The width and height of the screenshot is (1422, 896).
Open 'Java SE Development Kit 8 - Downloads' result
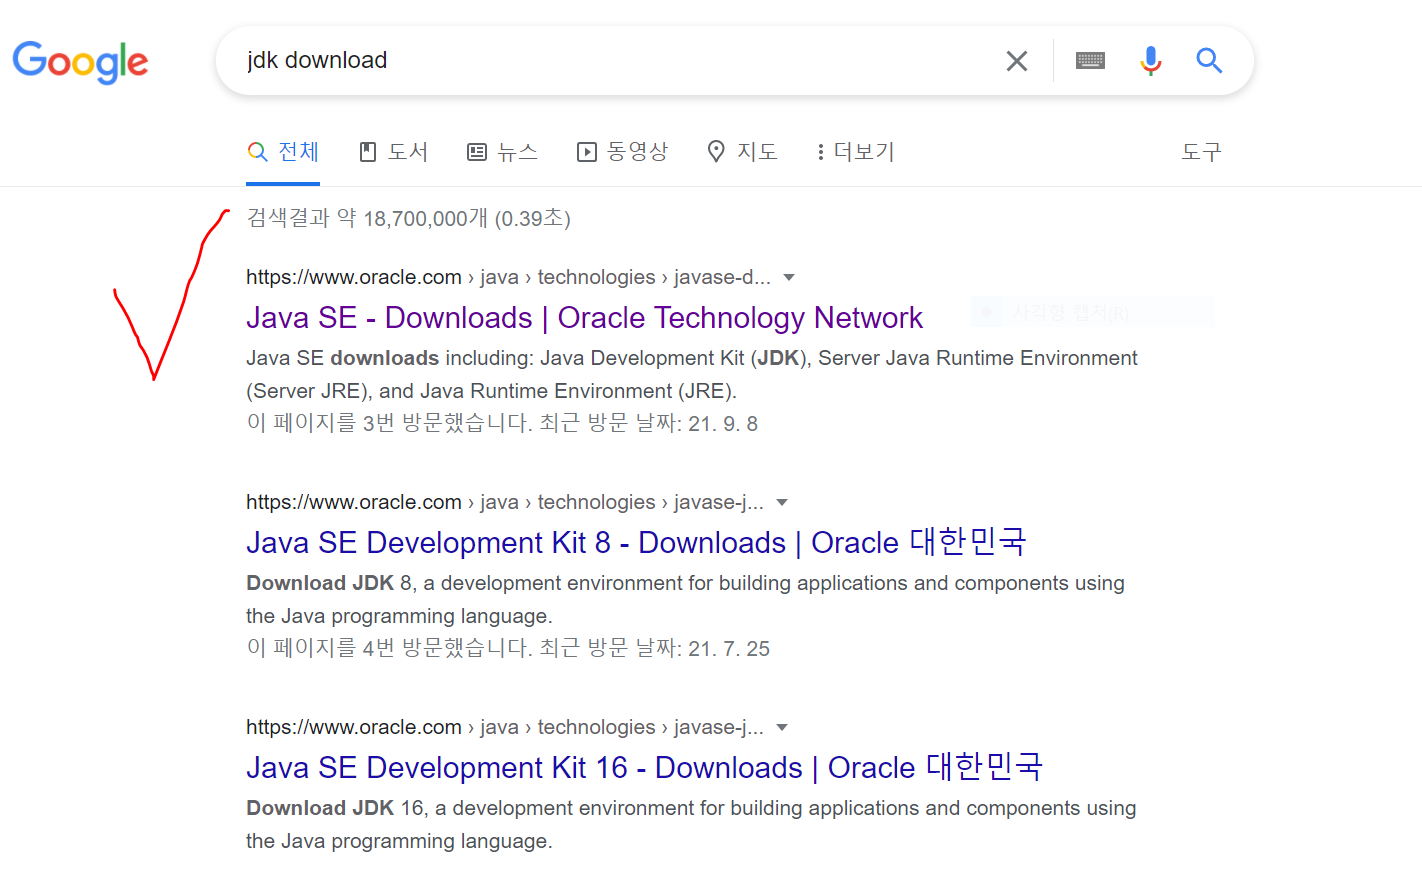[636, 542]
